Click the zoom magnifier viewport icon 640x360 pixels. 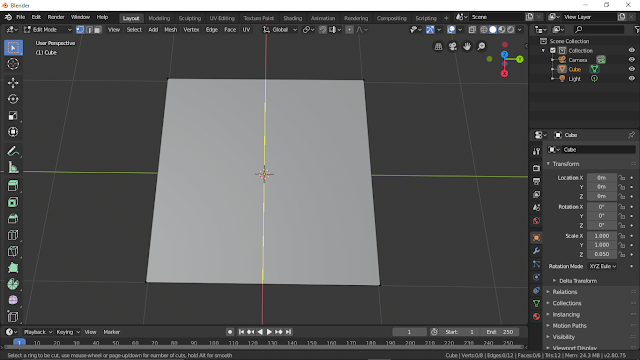click(482, 47)
